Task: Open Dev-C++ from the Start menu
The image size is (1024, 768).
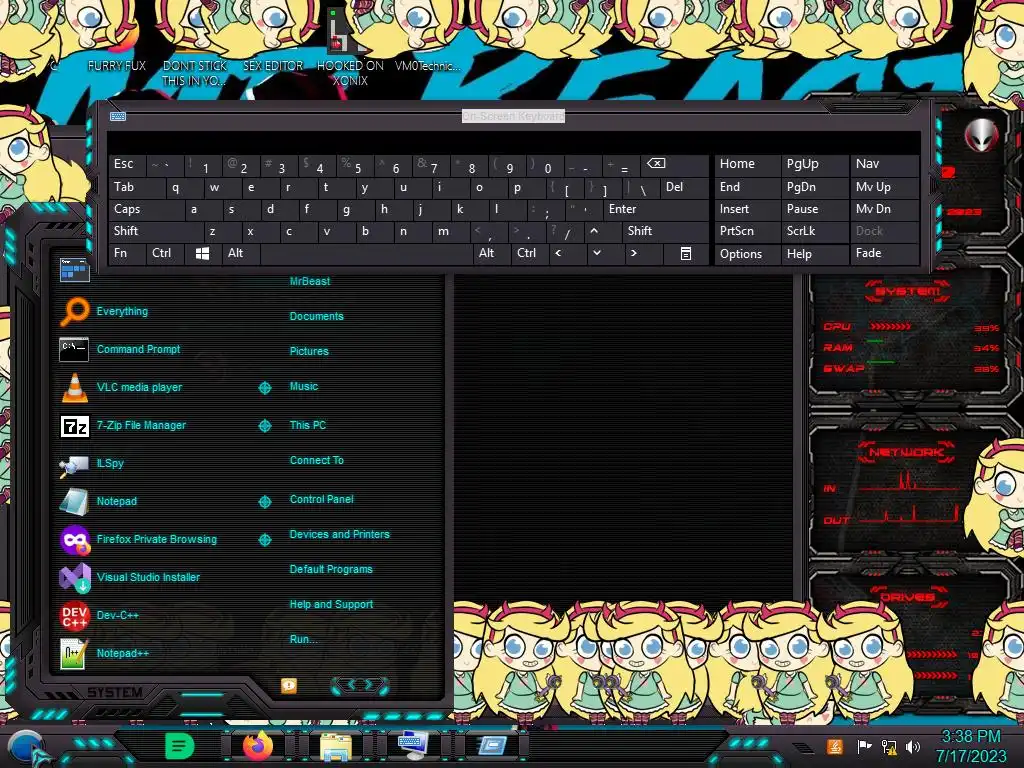Action: pyautogui.click(x=118, y=615)
